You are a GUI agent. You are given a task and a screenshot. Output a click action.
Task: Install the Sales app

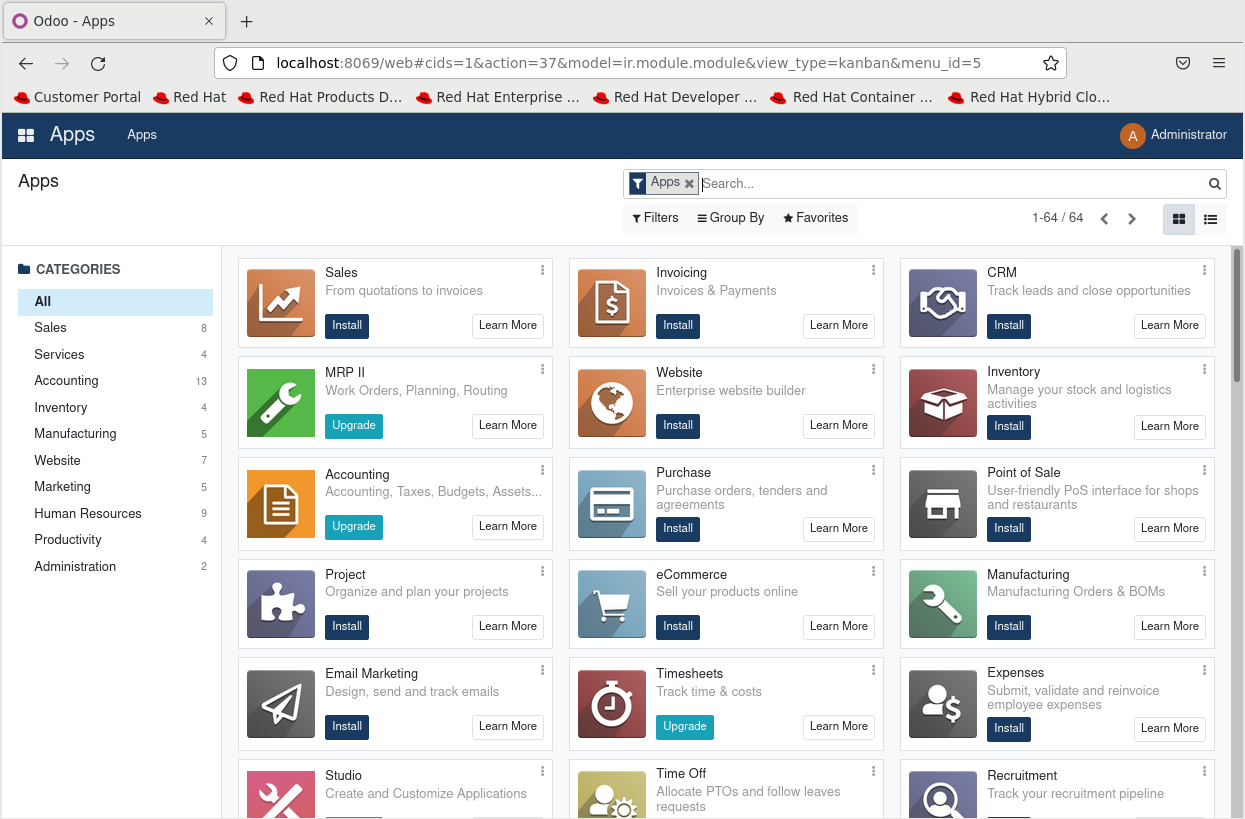pos(347,326)
